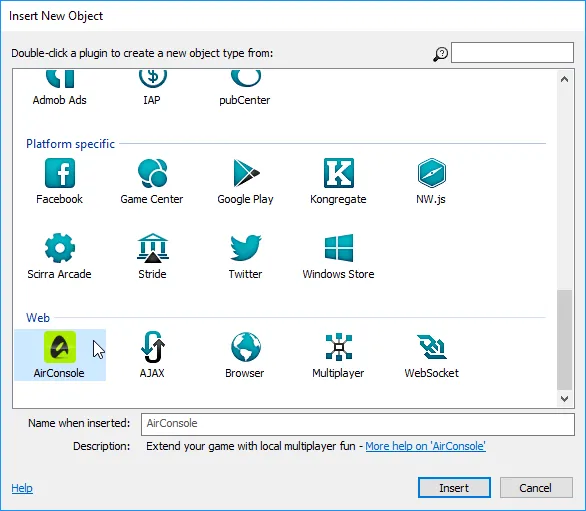
Task: Open the Help link
Action: [22, 488]
